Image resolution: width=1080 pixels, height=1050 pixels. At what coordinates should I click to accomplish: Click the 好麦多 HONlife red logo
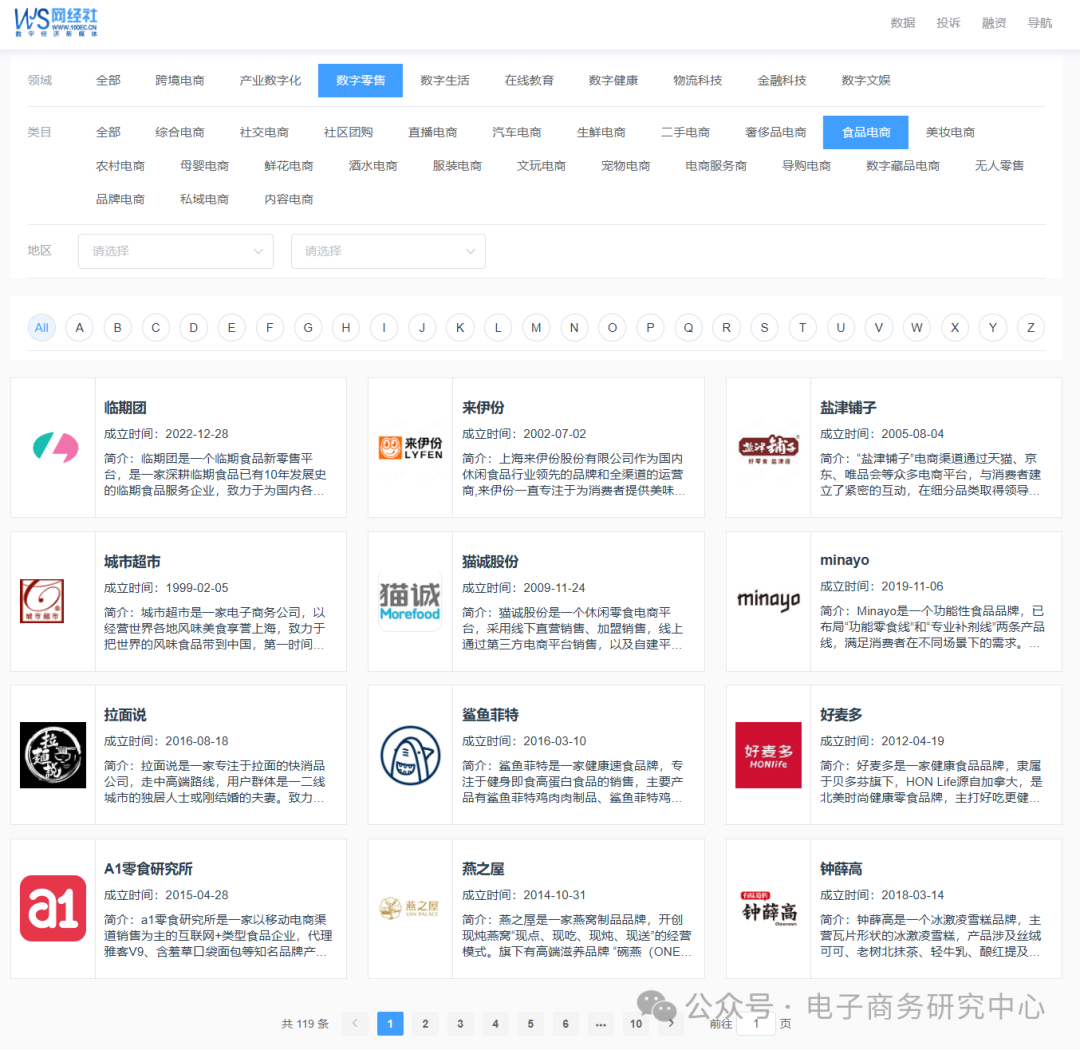(x=768, y=754)
